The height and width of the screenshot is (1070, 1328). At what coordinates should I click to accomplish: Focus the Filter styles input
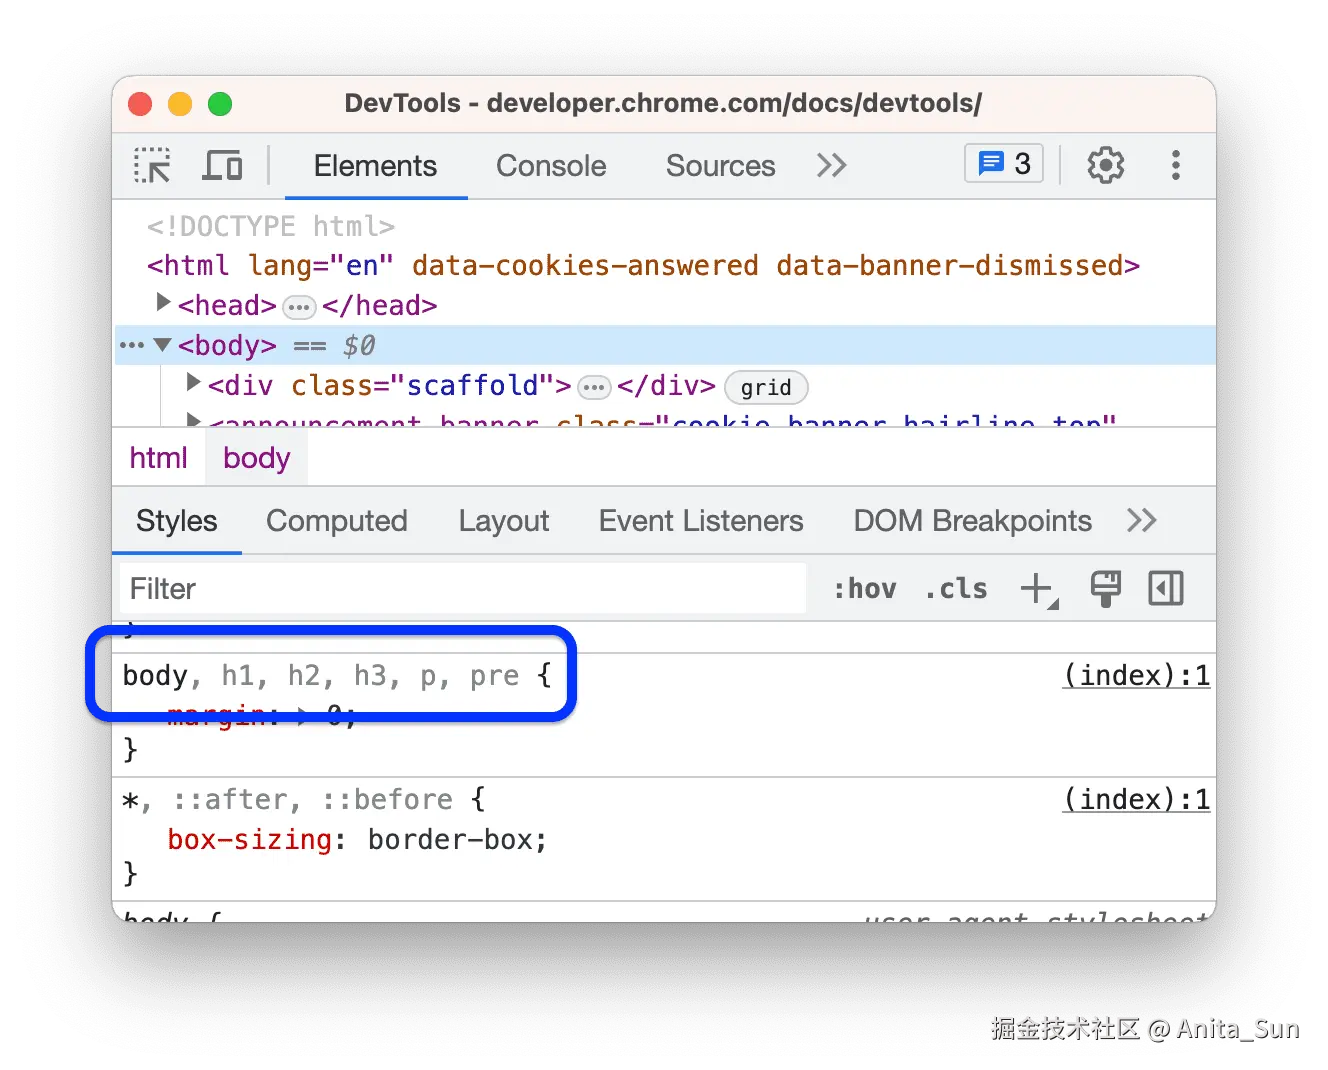click(x=463, y=589)
